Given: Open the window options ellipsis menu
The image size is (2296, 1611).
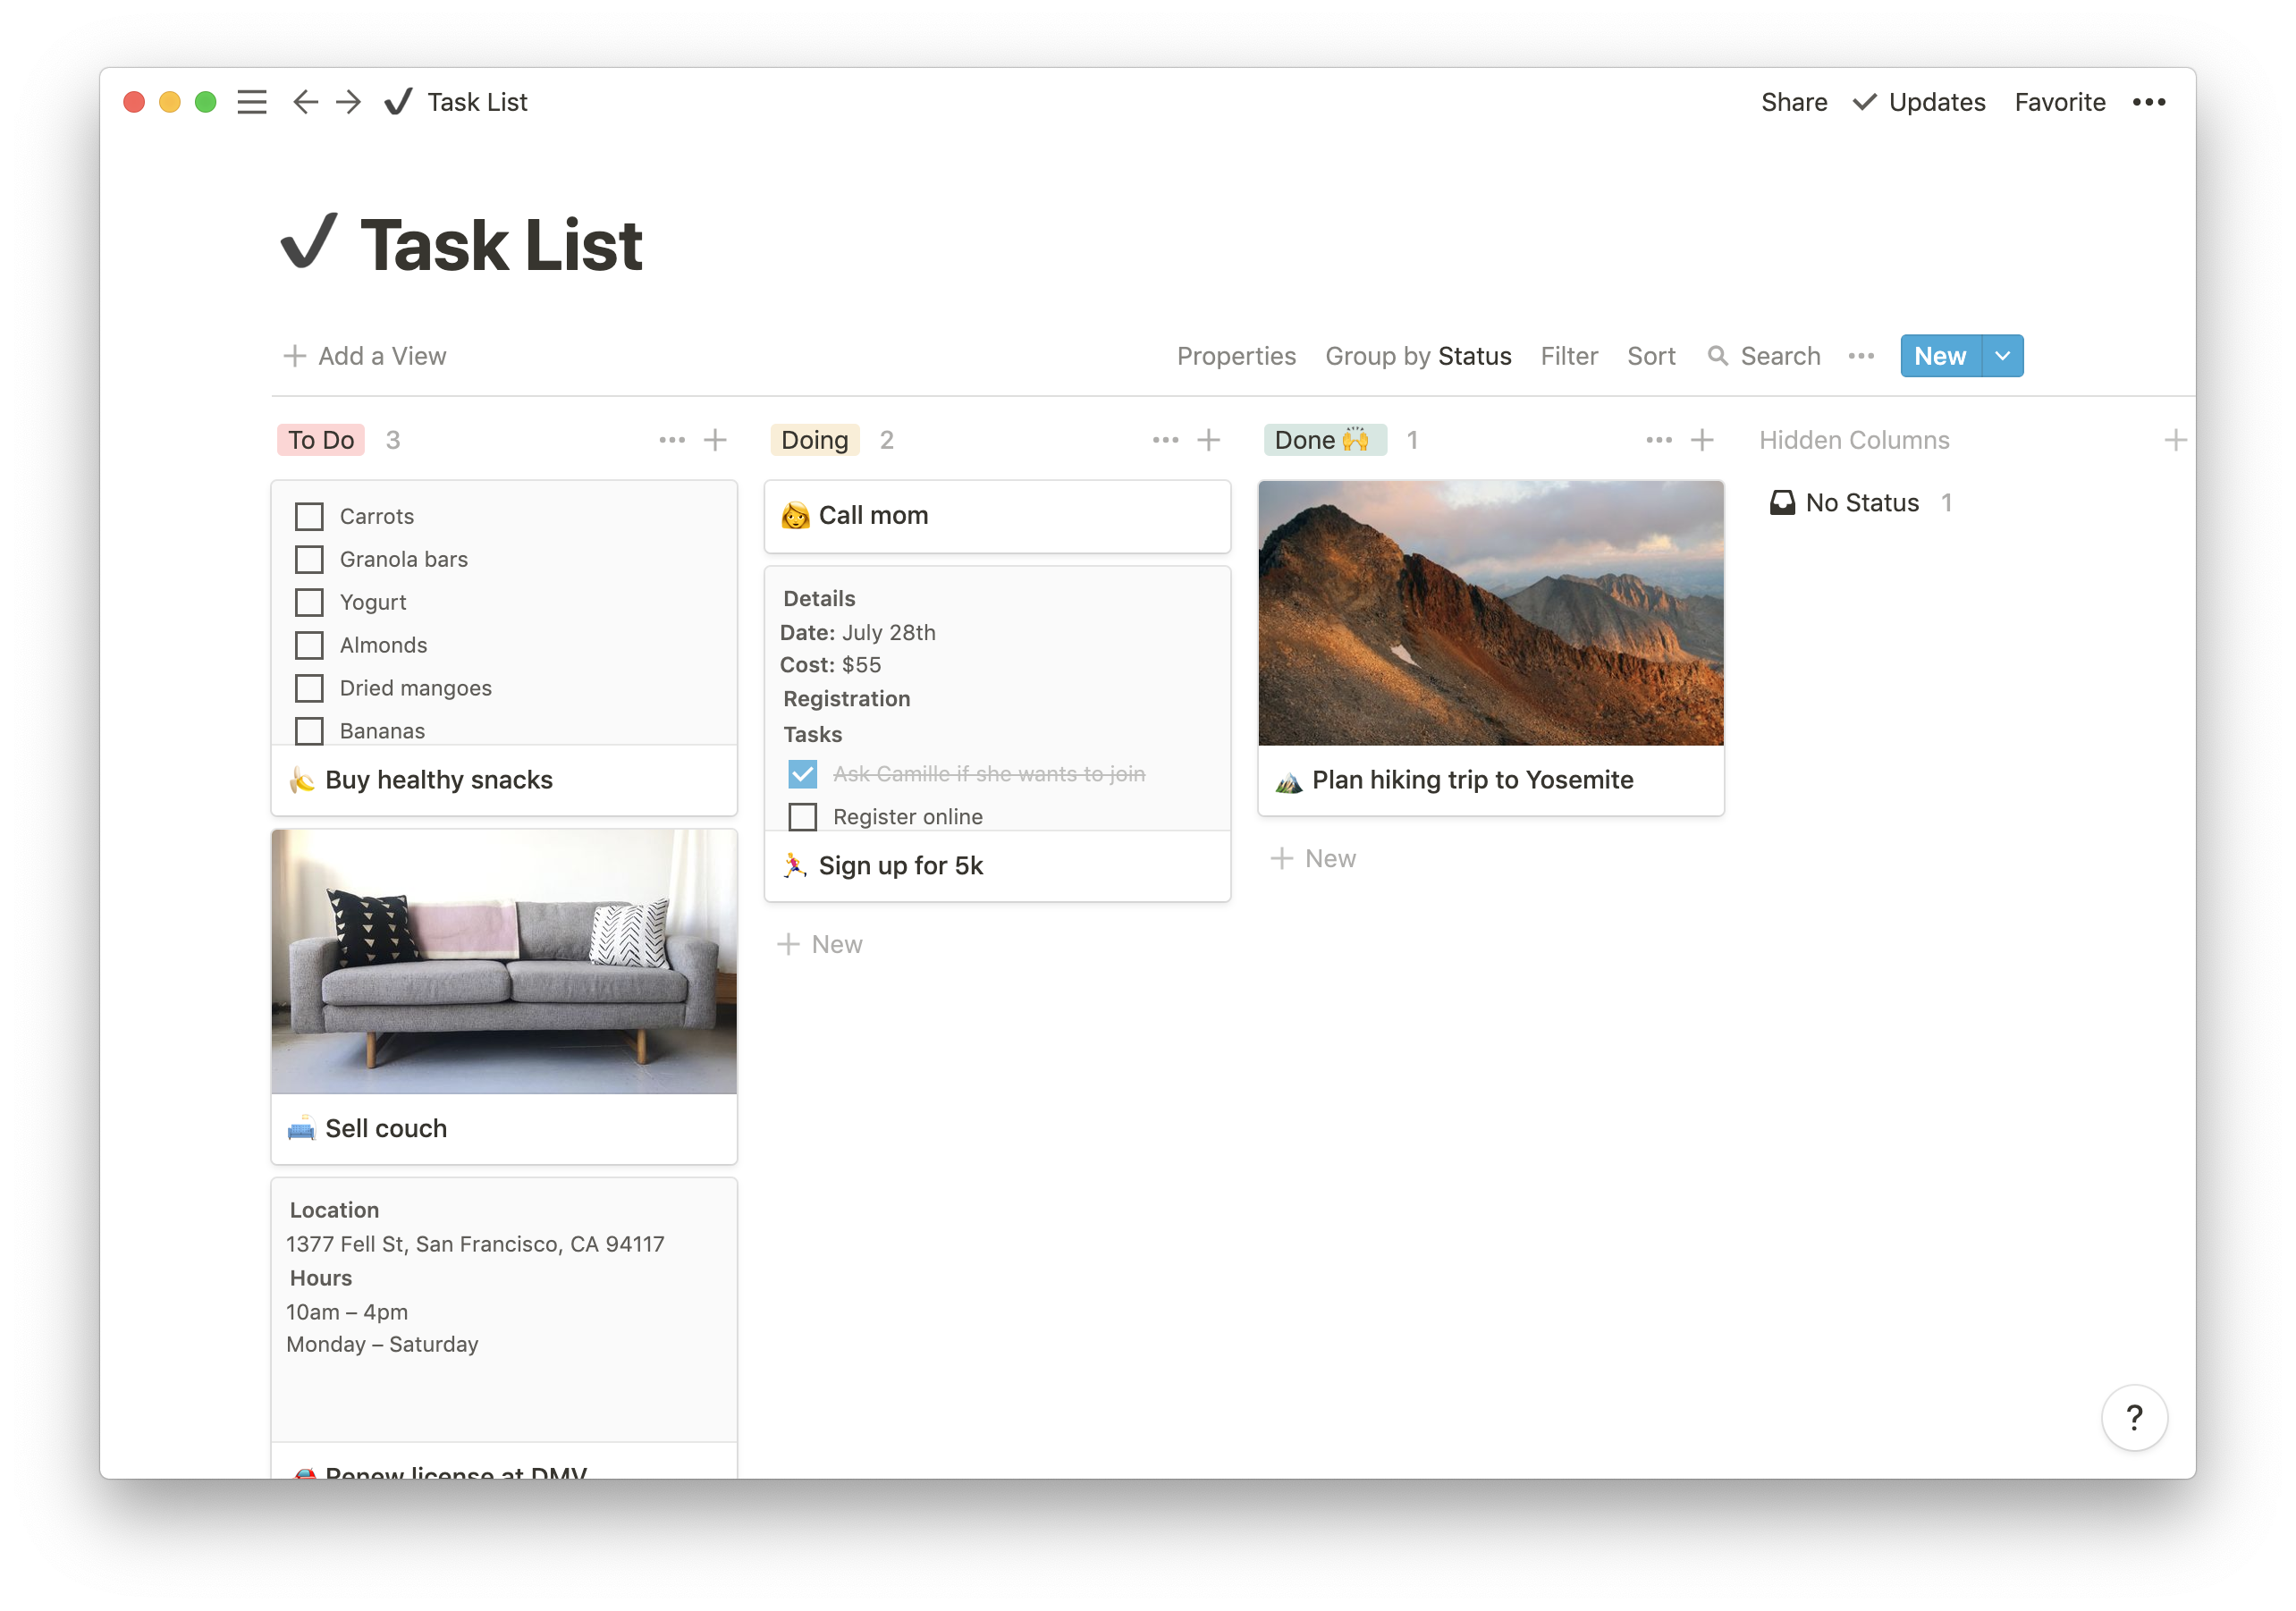Looking at the screenshot, I should (x=2150, y=101).
